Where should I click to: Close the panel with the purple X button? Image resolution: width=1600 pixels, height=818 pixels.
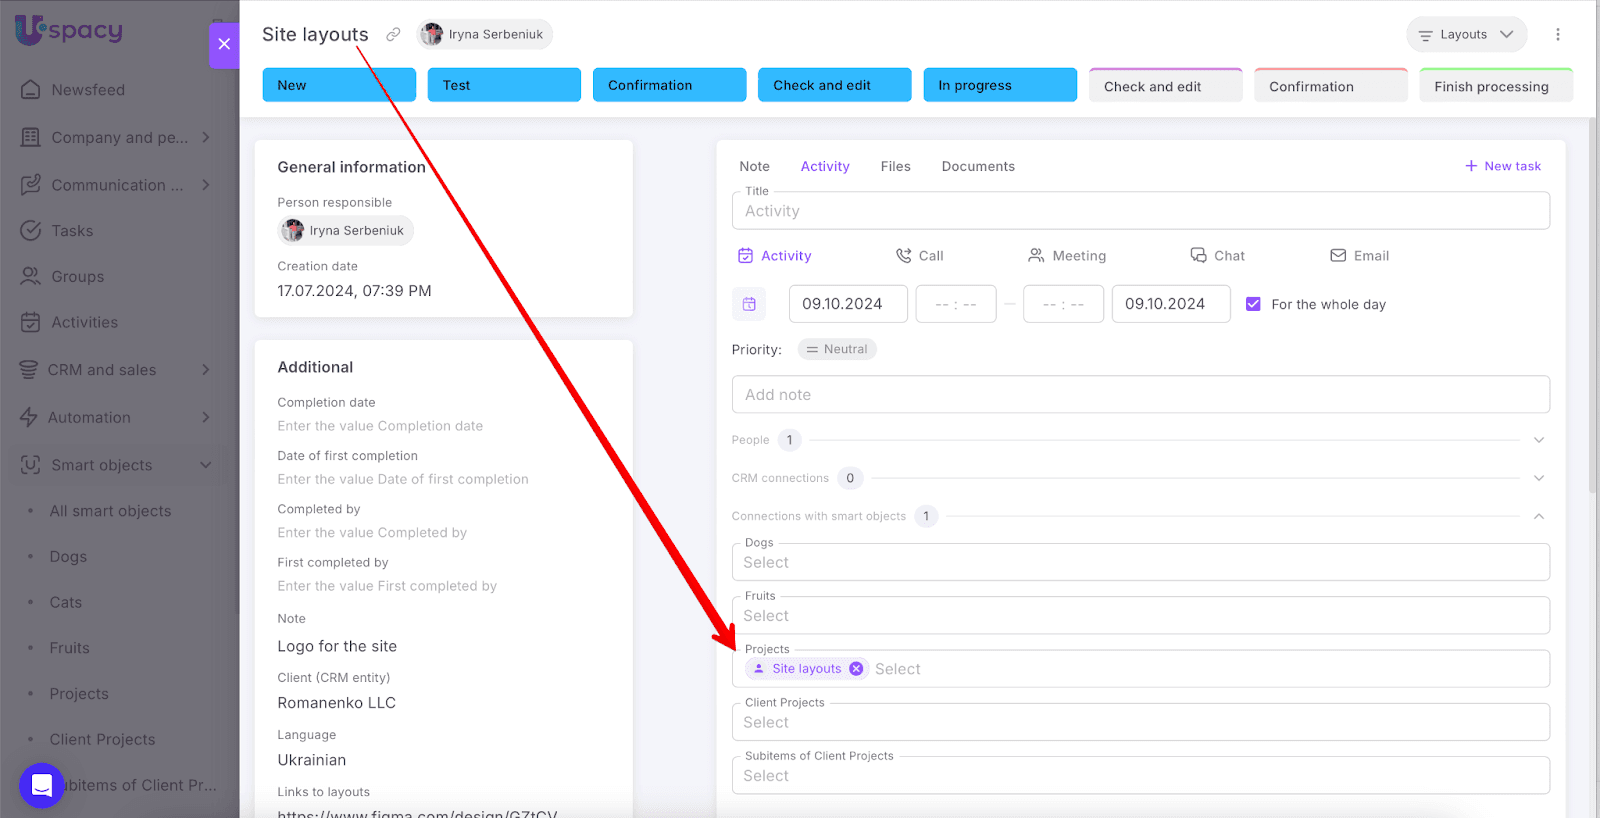coord(224,44)
